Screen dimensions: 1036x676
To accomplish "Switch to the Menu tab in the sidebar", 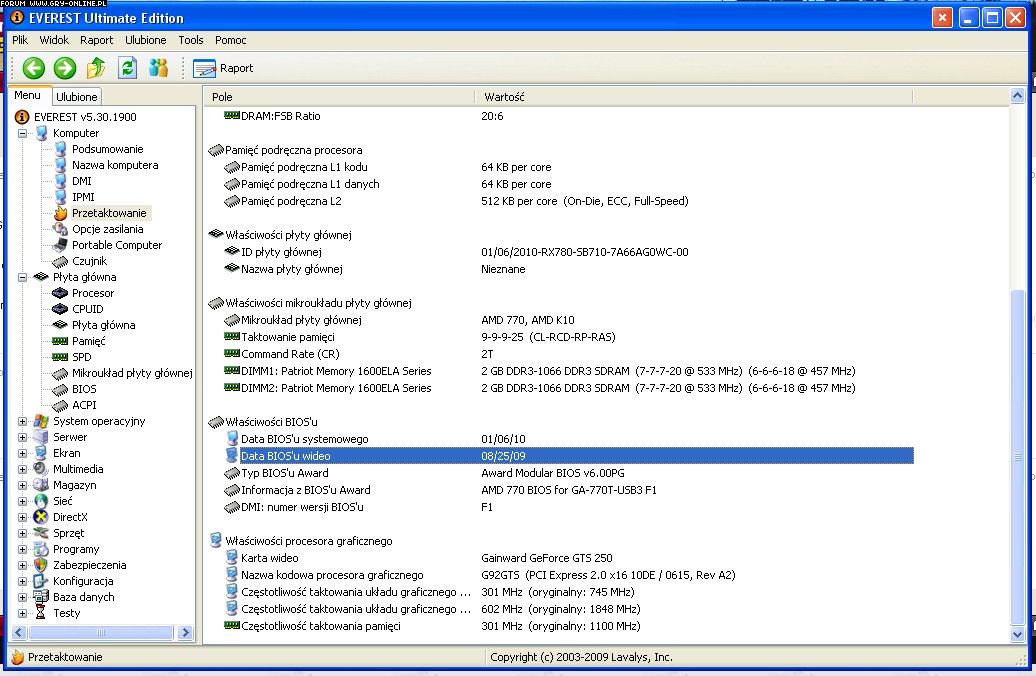I will tap(28, 95).
